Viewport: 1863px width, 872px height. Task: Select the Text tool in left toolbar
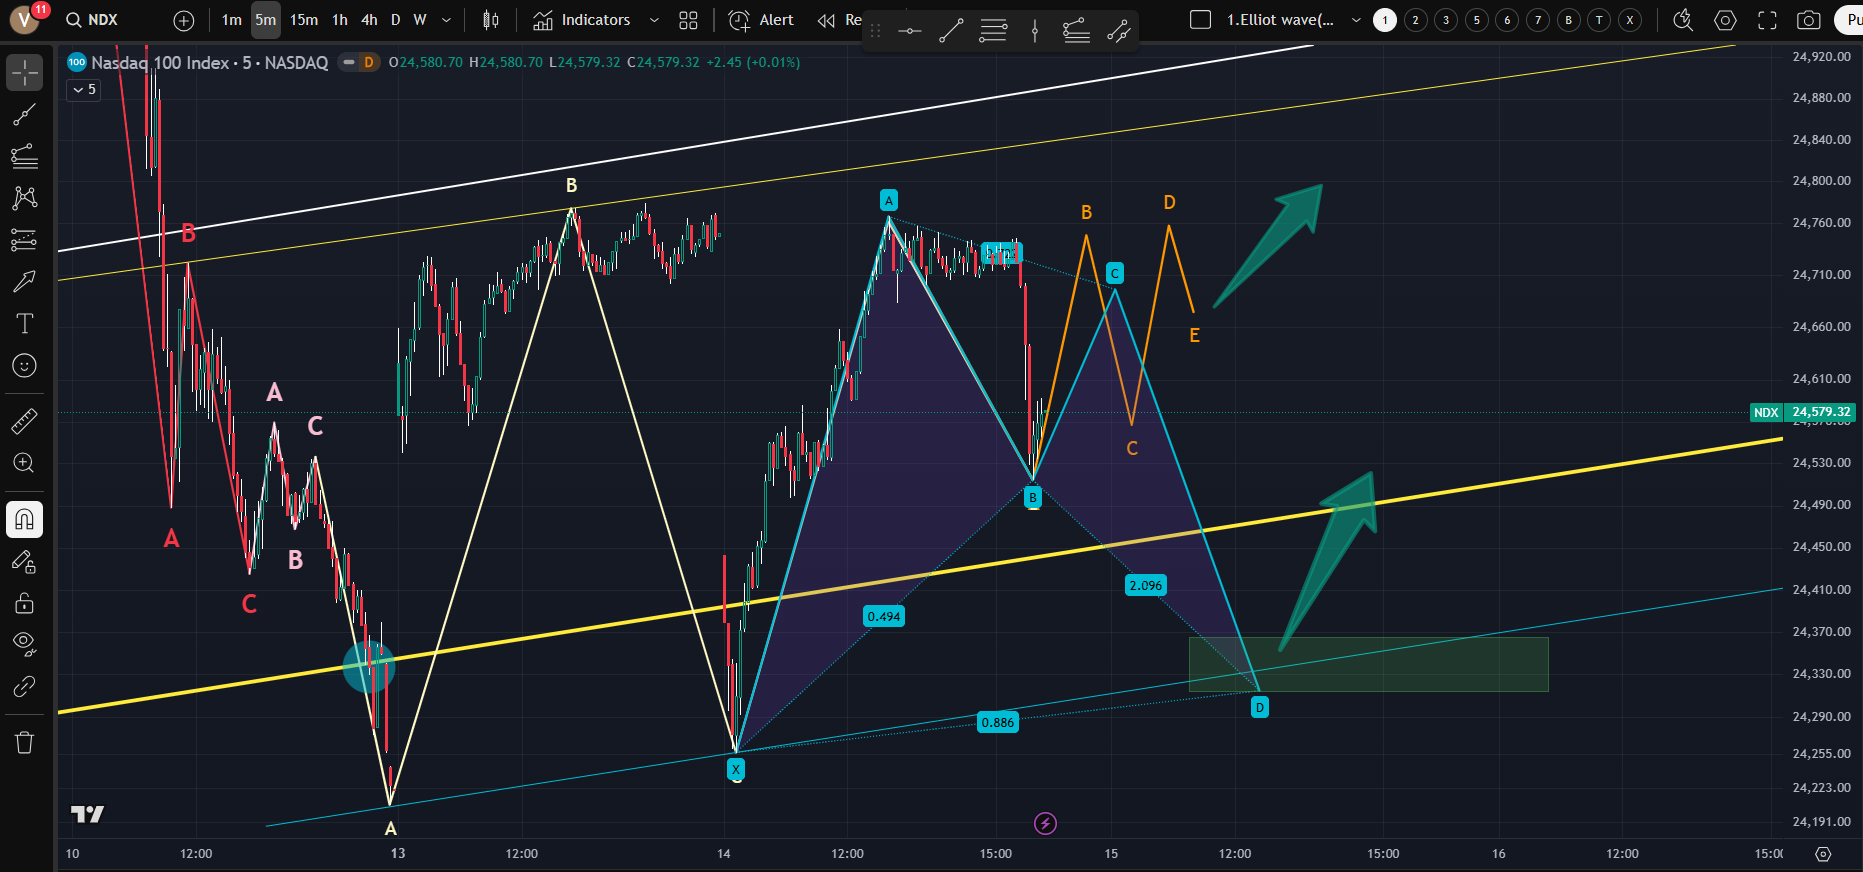point(25,323)
